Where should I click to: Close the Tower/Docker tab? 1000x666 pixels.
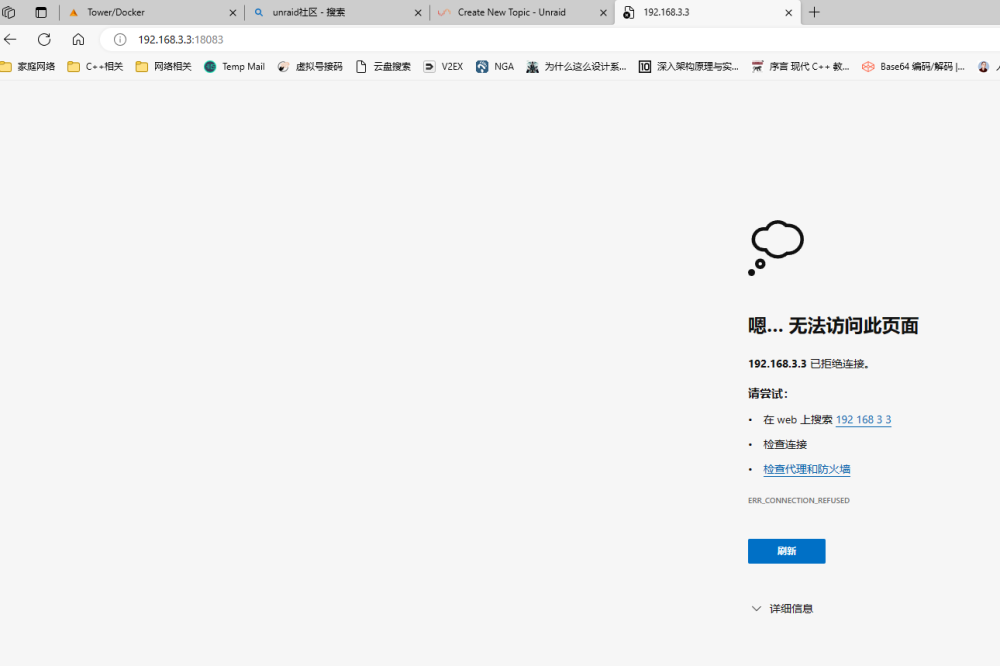pyautogui.click(x=233, y=13)
